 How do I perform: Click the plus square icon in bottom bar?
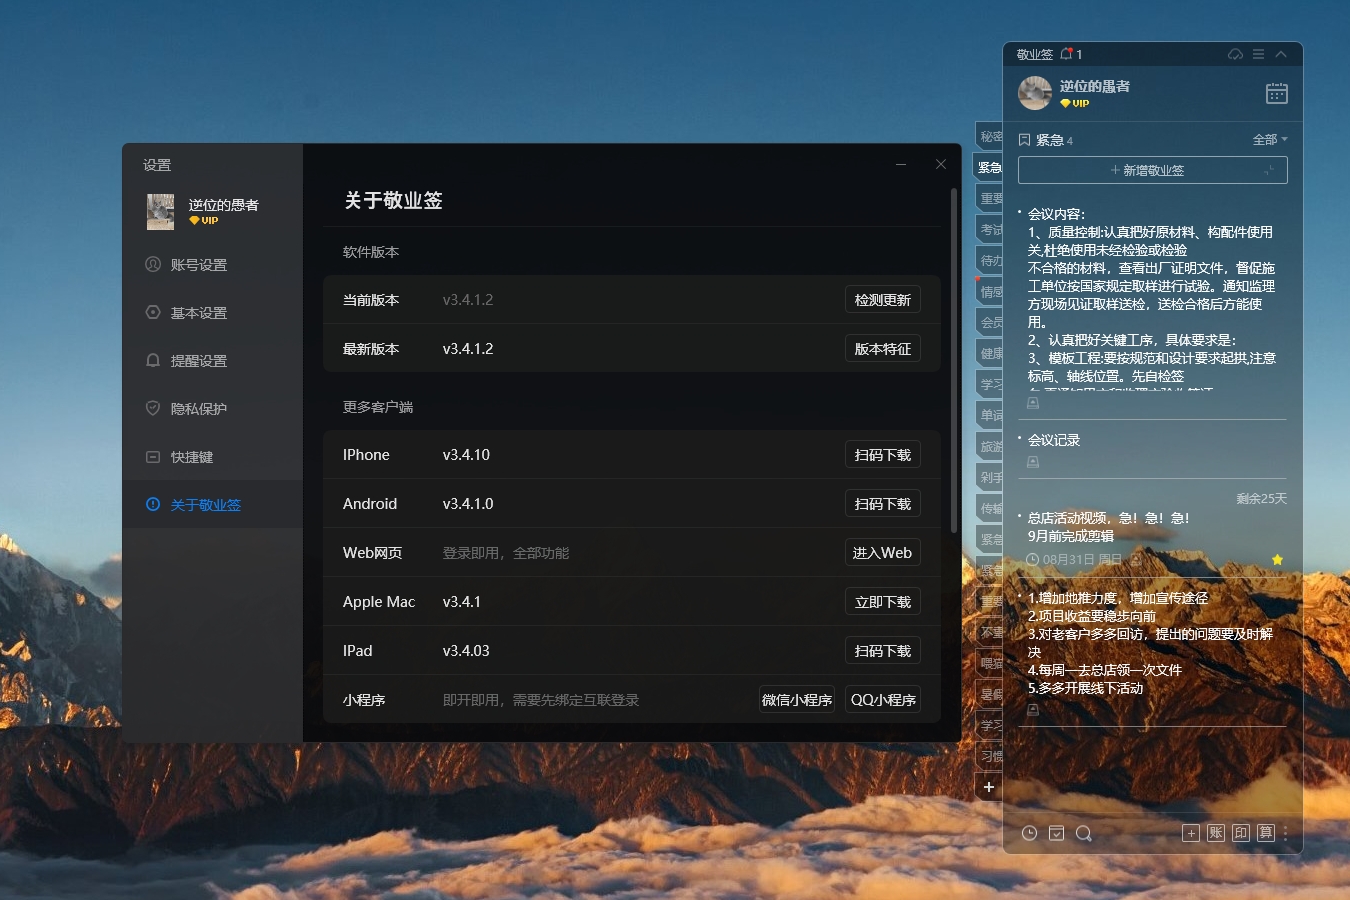click(1191, 833)
